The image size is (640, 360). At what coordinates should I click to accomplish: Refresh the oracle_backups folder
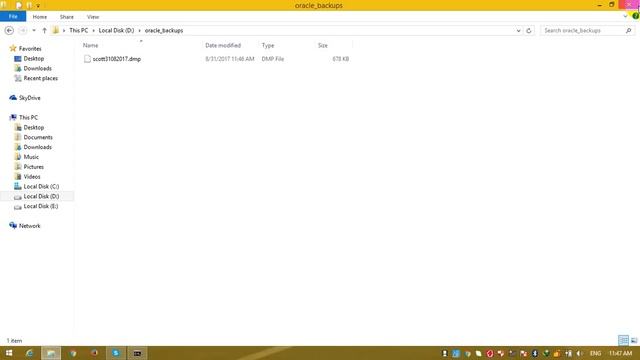[x=529, y=31]
